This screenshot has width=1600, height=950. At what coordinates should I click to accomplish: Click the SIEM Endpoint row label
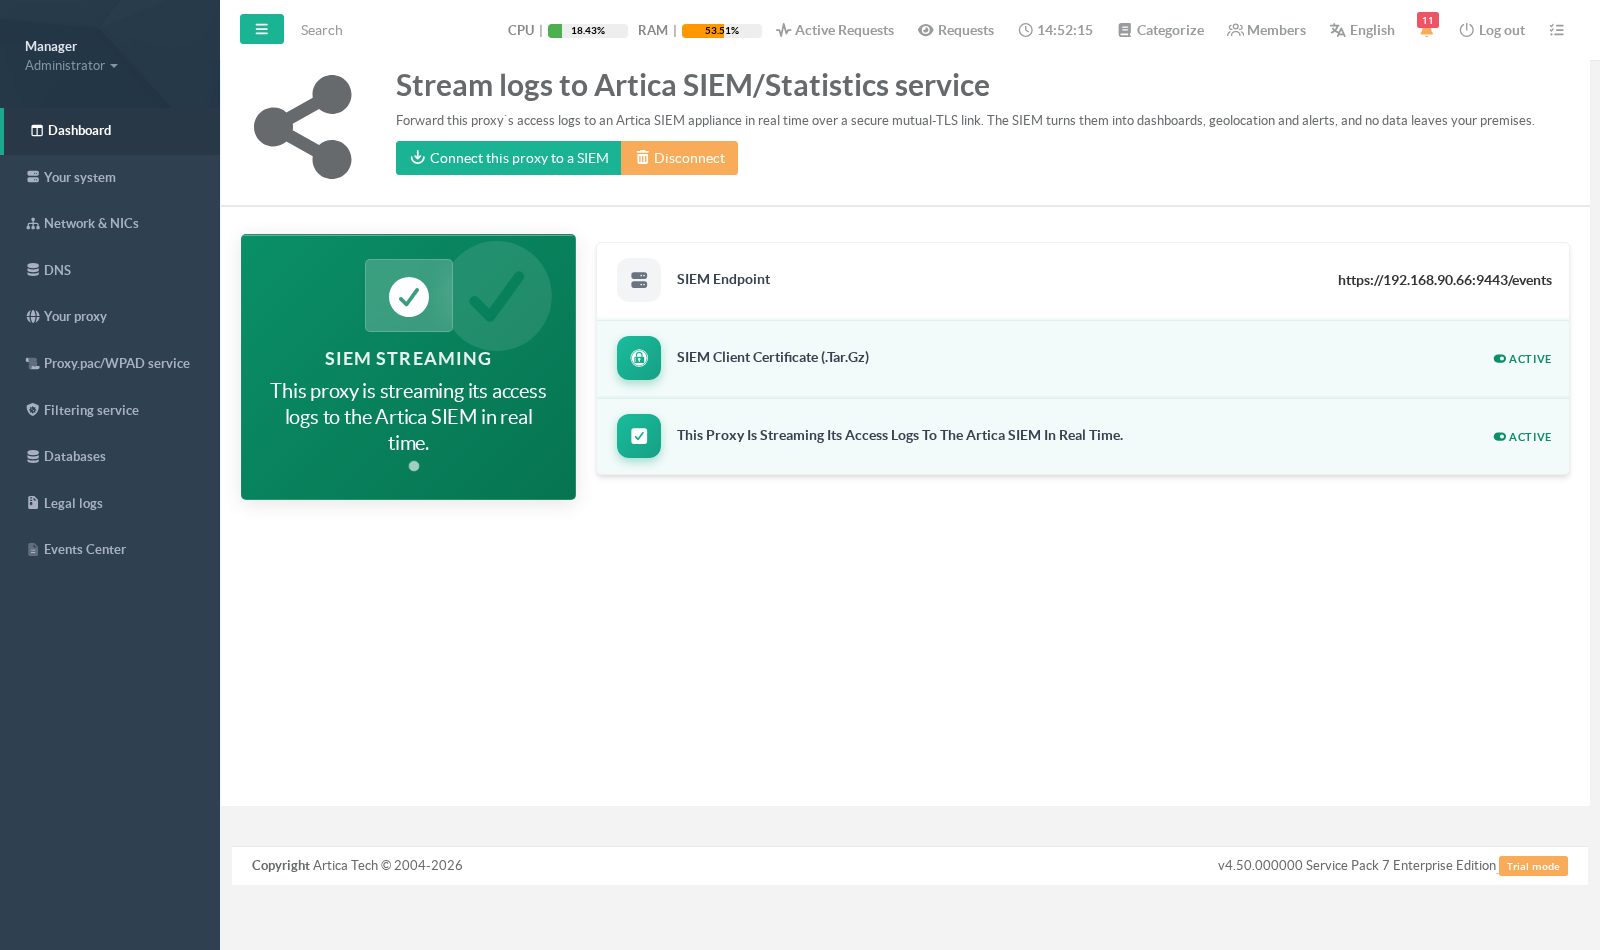(x=723, y=279)
